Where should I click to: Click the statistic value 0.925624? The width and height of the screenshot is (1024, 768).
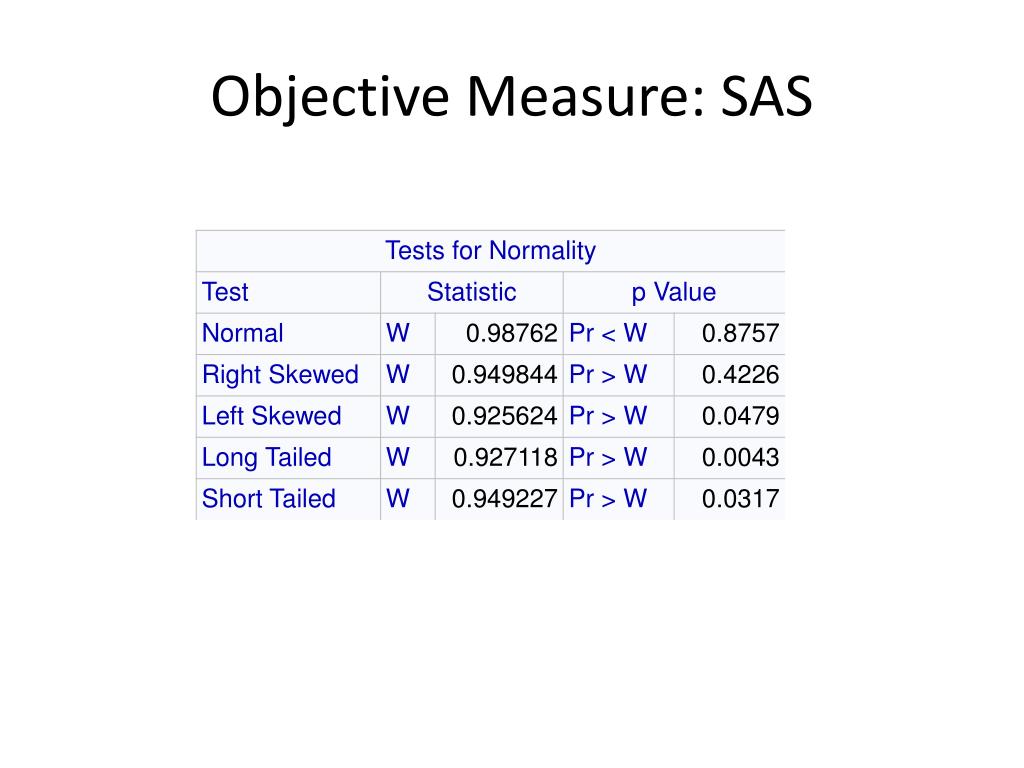504,415
